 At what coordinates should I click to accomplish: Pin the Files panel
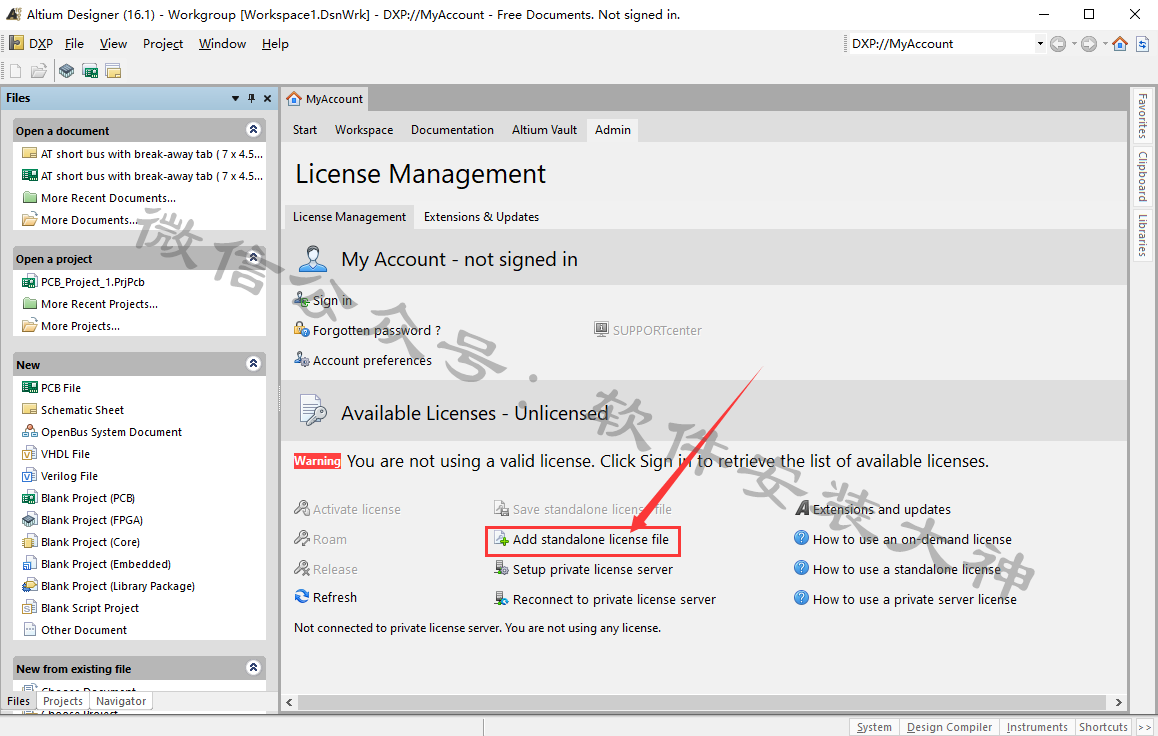pos(251,98)
